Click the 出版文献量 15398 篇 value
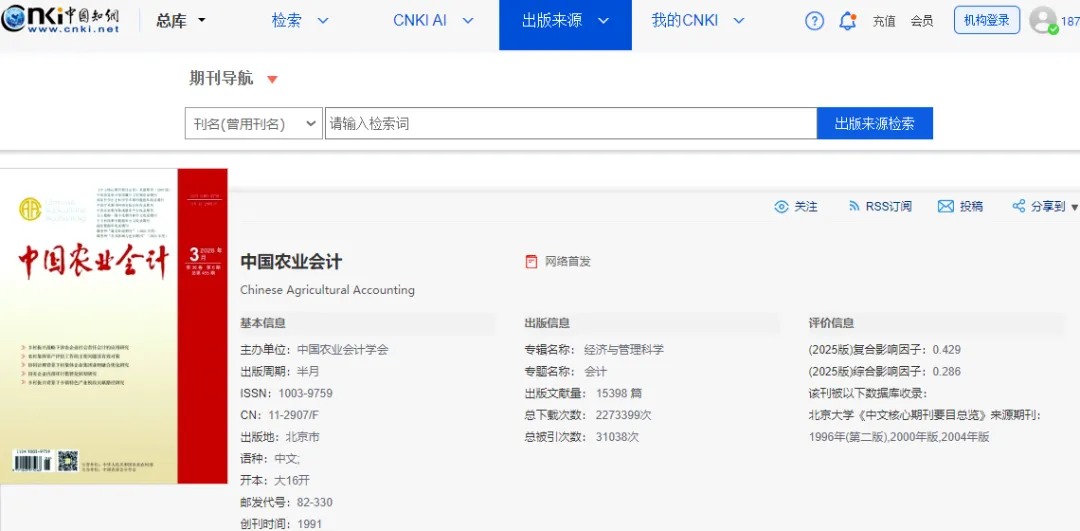This screenshot has width=1080, height=531. point(619,394)
